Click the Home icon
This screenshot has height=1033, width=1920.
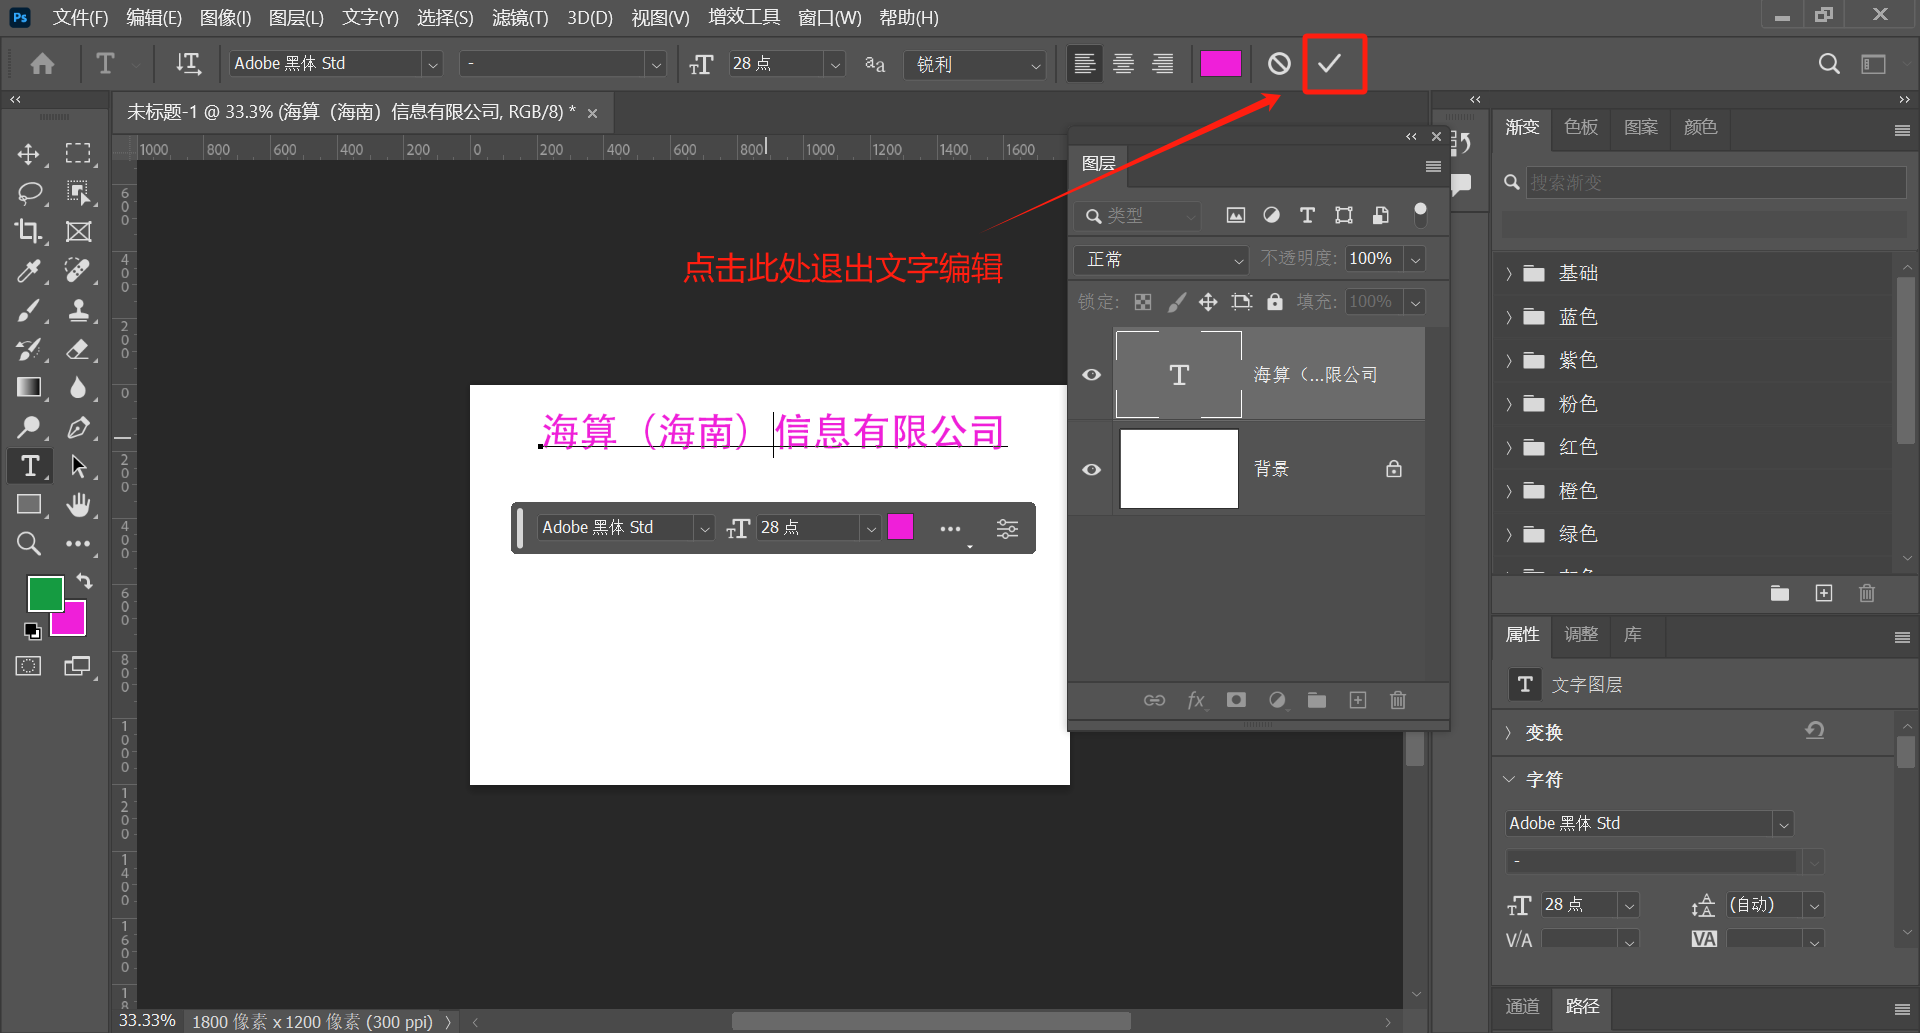(42, 64)
